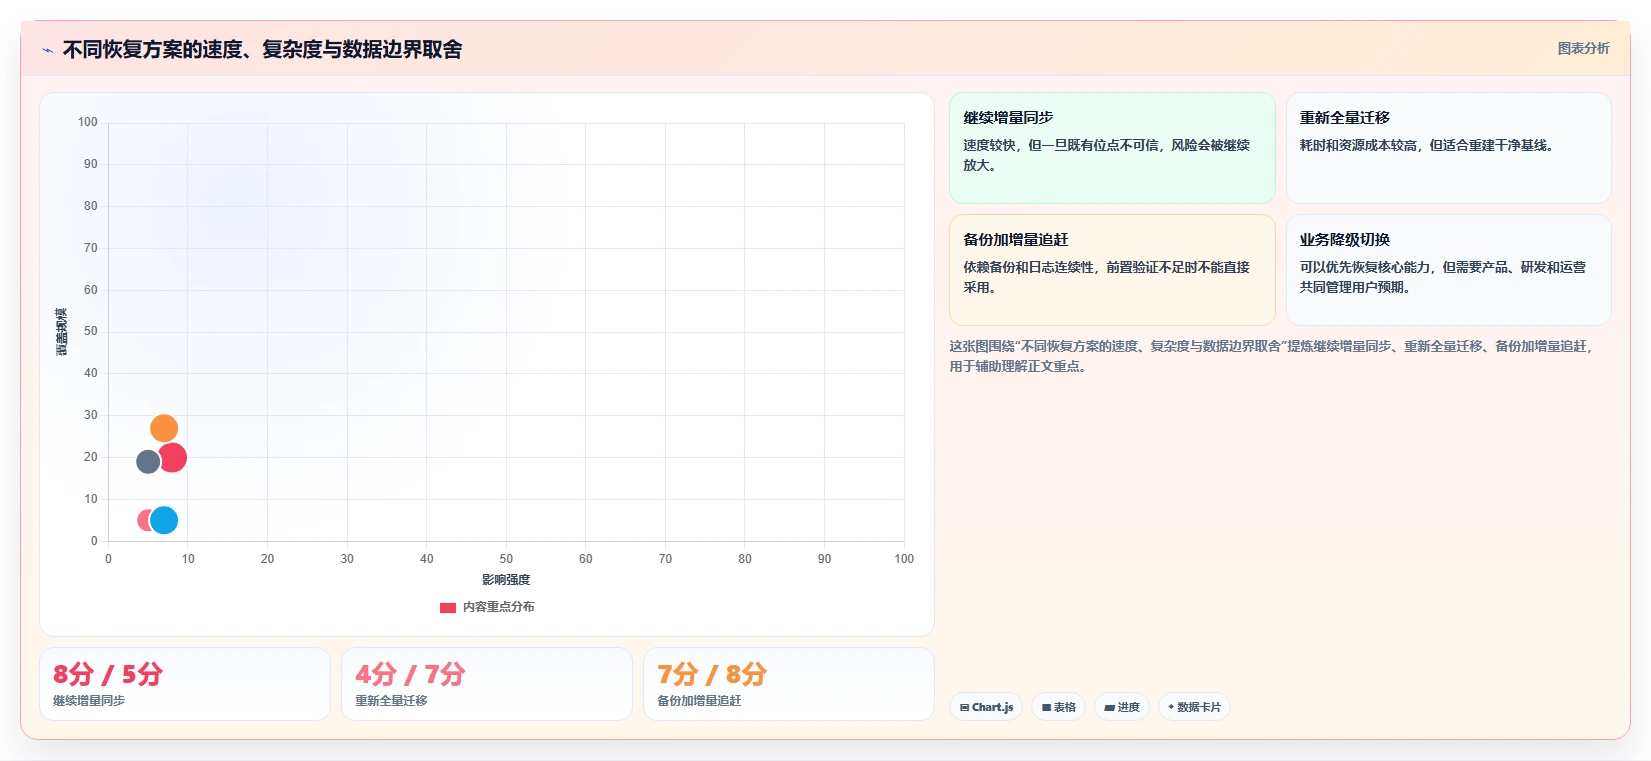Click the 备份加增量追赶 label under 7分 / 8分

click(699, 701)
